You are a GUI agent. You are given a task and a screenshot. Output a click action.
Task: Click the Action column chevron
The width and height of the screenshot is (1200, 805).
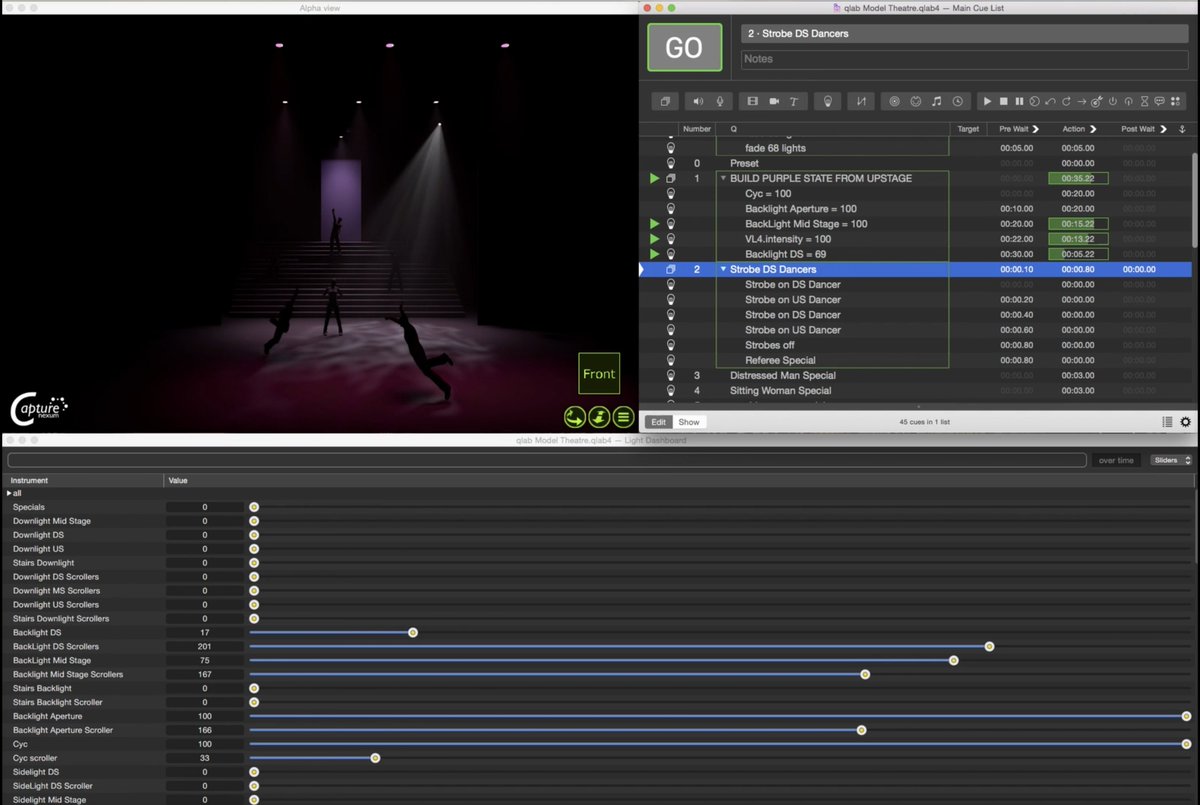[1093, 129]
